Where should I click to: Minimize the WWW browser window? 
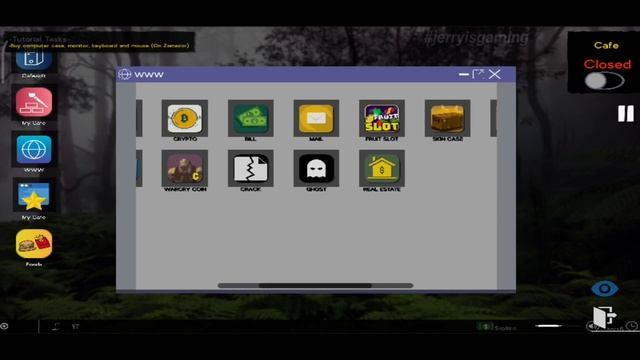point(464,74)
